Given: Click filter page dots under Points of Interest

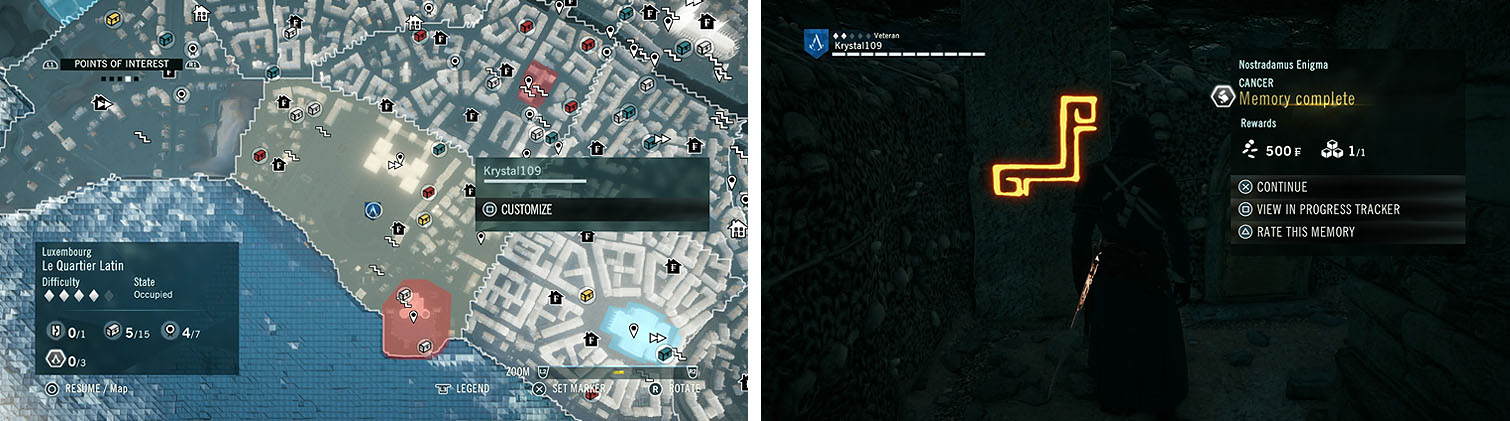Looking at the screenshot, I should pos(121,78).
